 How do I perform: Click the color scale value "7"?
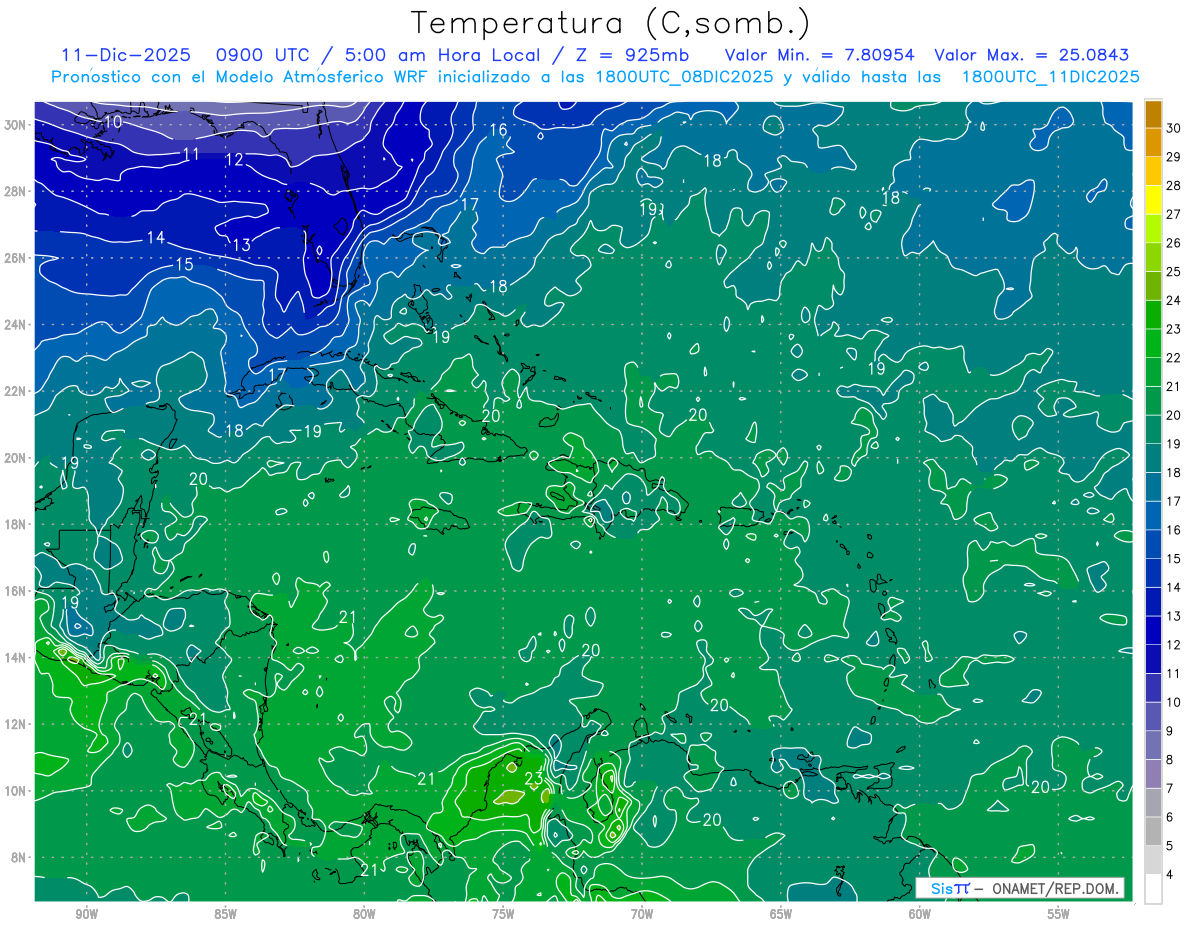[x=1170, y=789]
